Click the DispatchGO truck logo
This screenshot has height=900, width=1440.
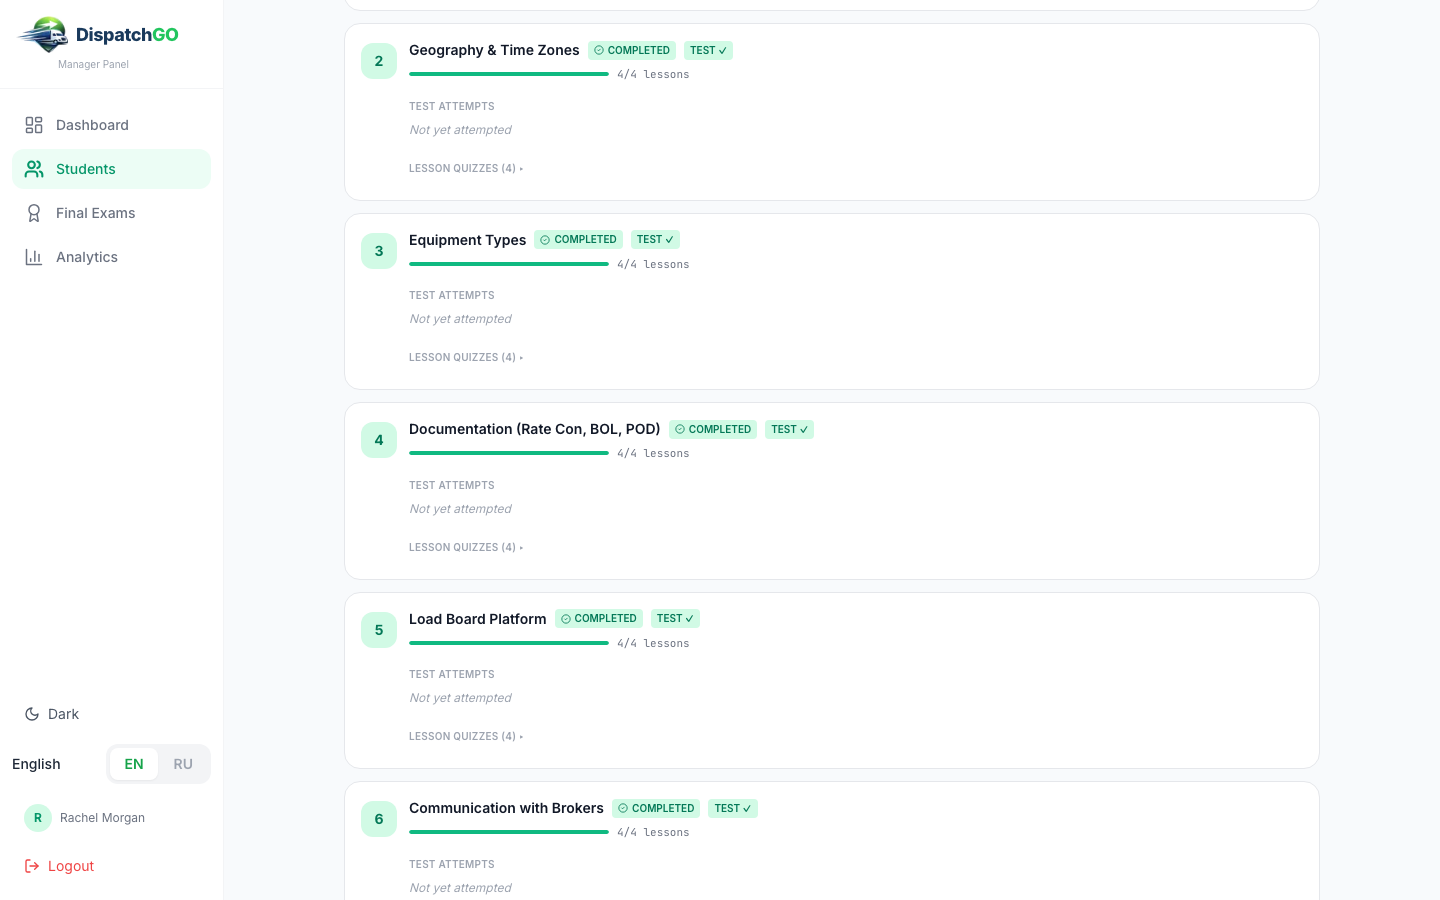pos(43,34)
